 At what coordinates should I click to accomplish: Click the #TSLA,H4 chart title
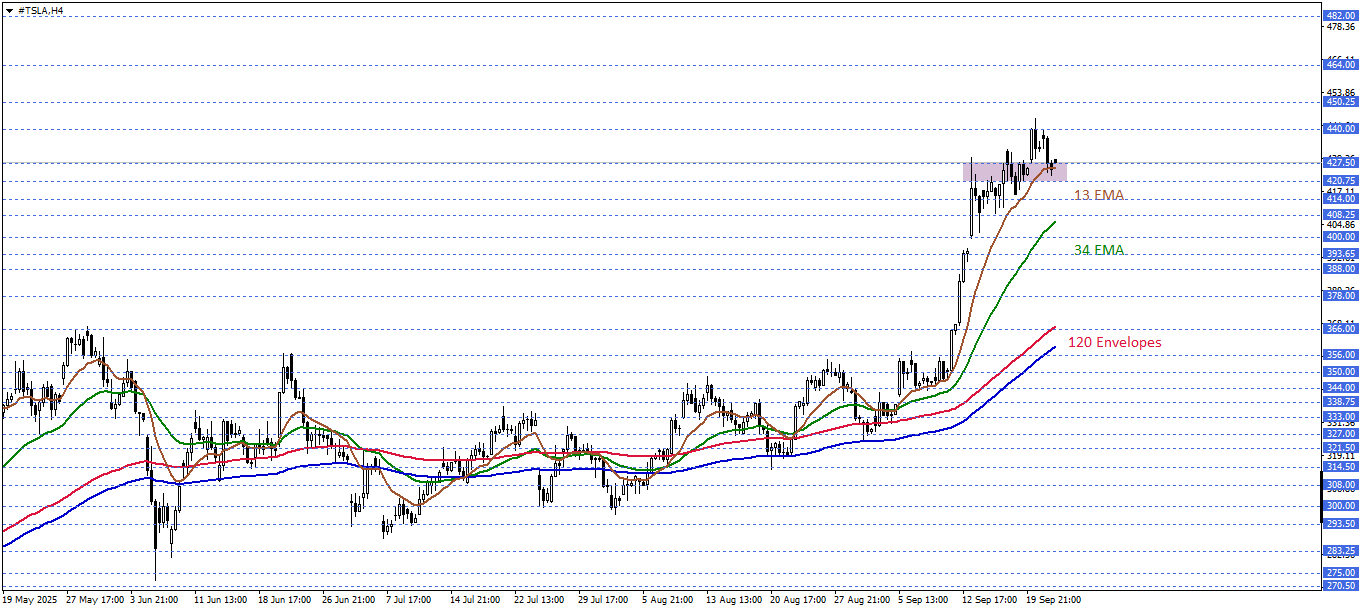[x=41, y=9]
